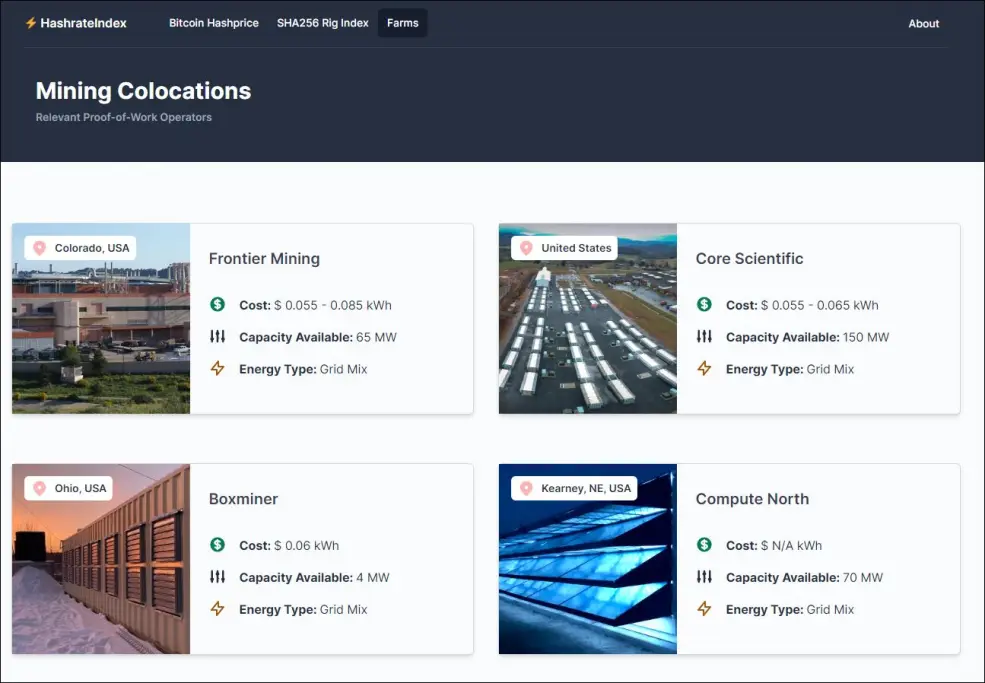Open the Bitcoin Hashprice nav item
The height and width of the screenshot is (683, 985).
coord(214,23)
